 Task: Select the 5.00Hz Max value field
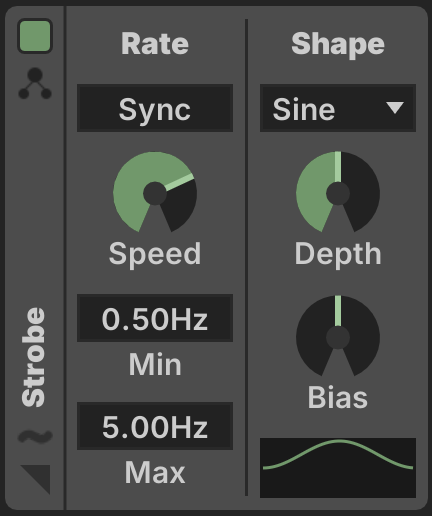tap(155, 426)
